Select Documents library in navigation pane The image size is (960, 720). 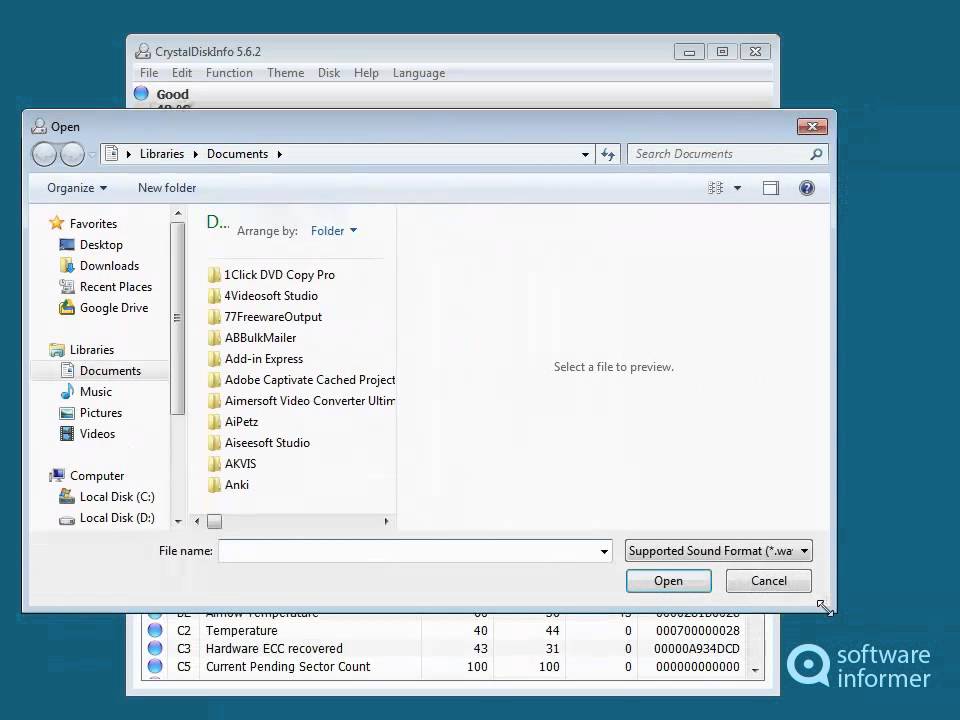point(100,371)
